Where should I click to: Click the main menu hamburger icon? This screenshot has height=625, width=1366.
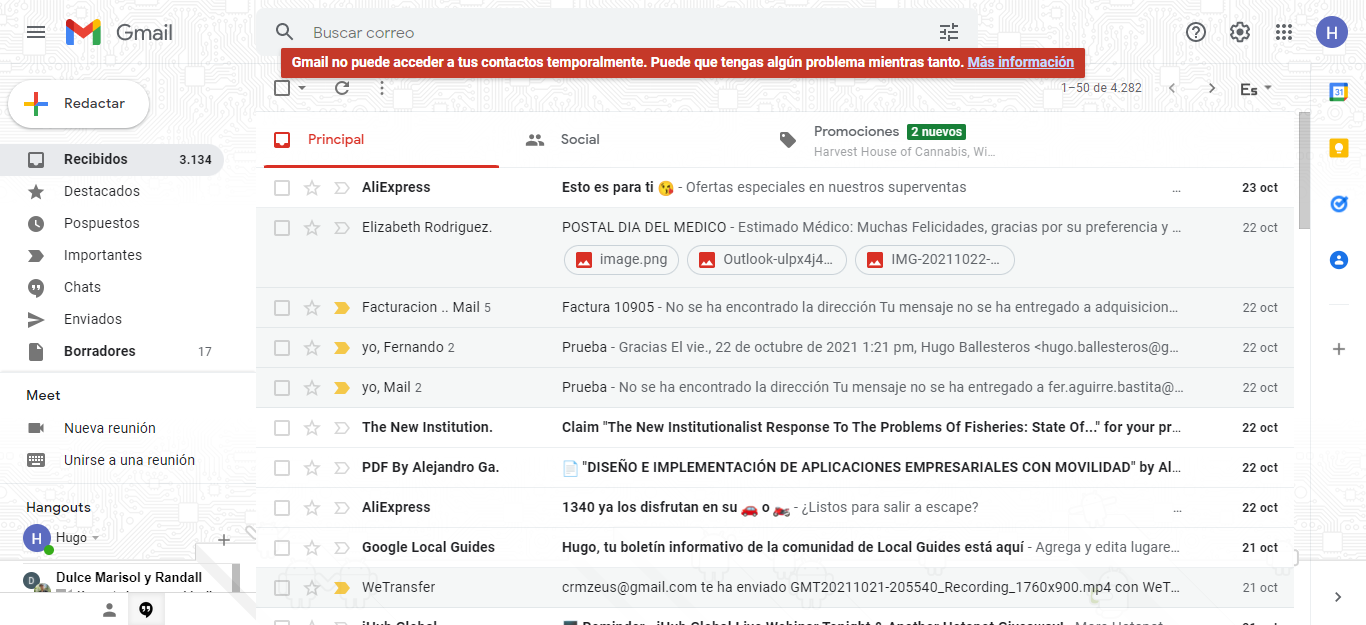coord(36,32)
